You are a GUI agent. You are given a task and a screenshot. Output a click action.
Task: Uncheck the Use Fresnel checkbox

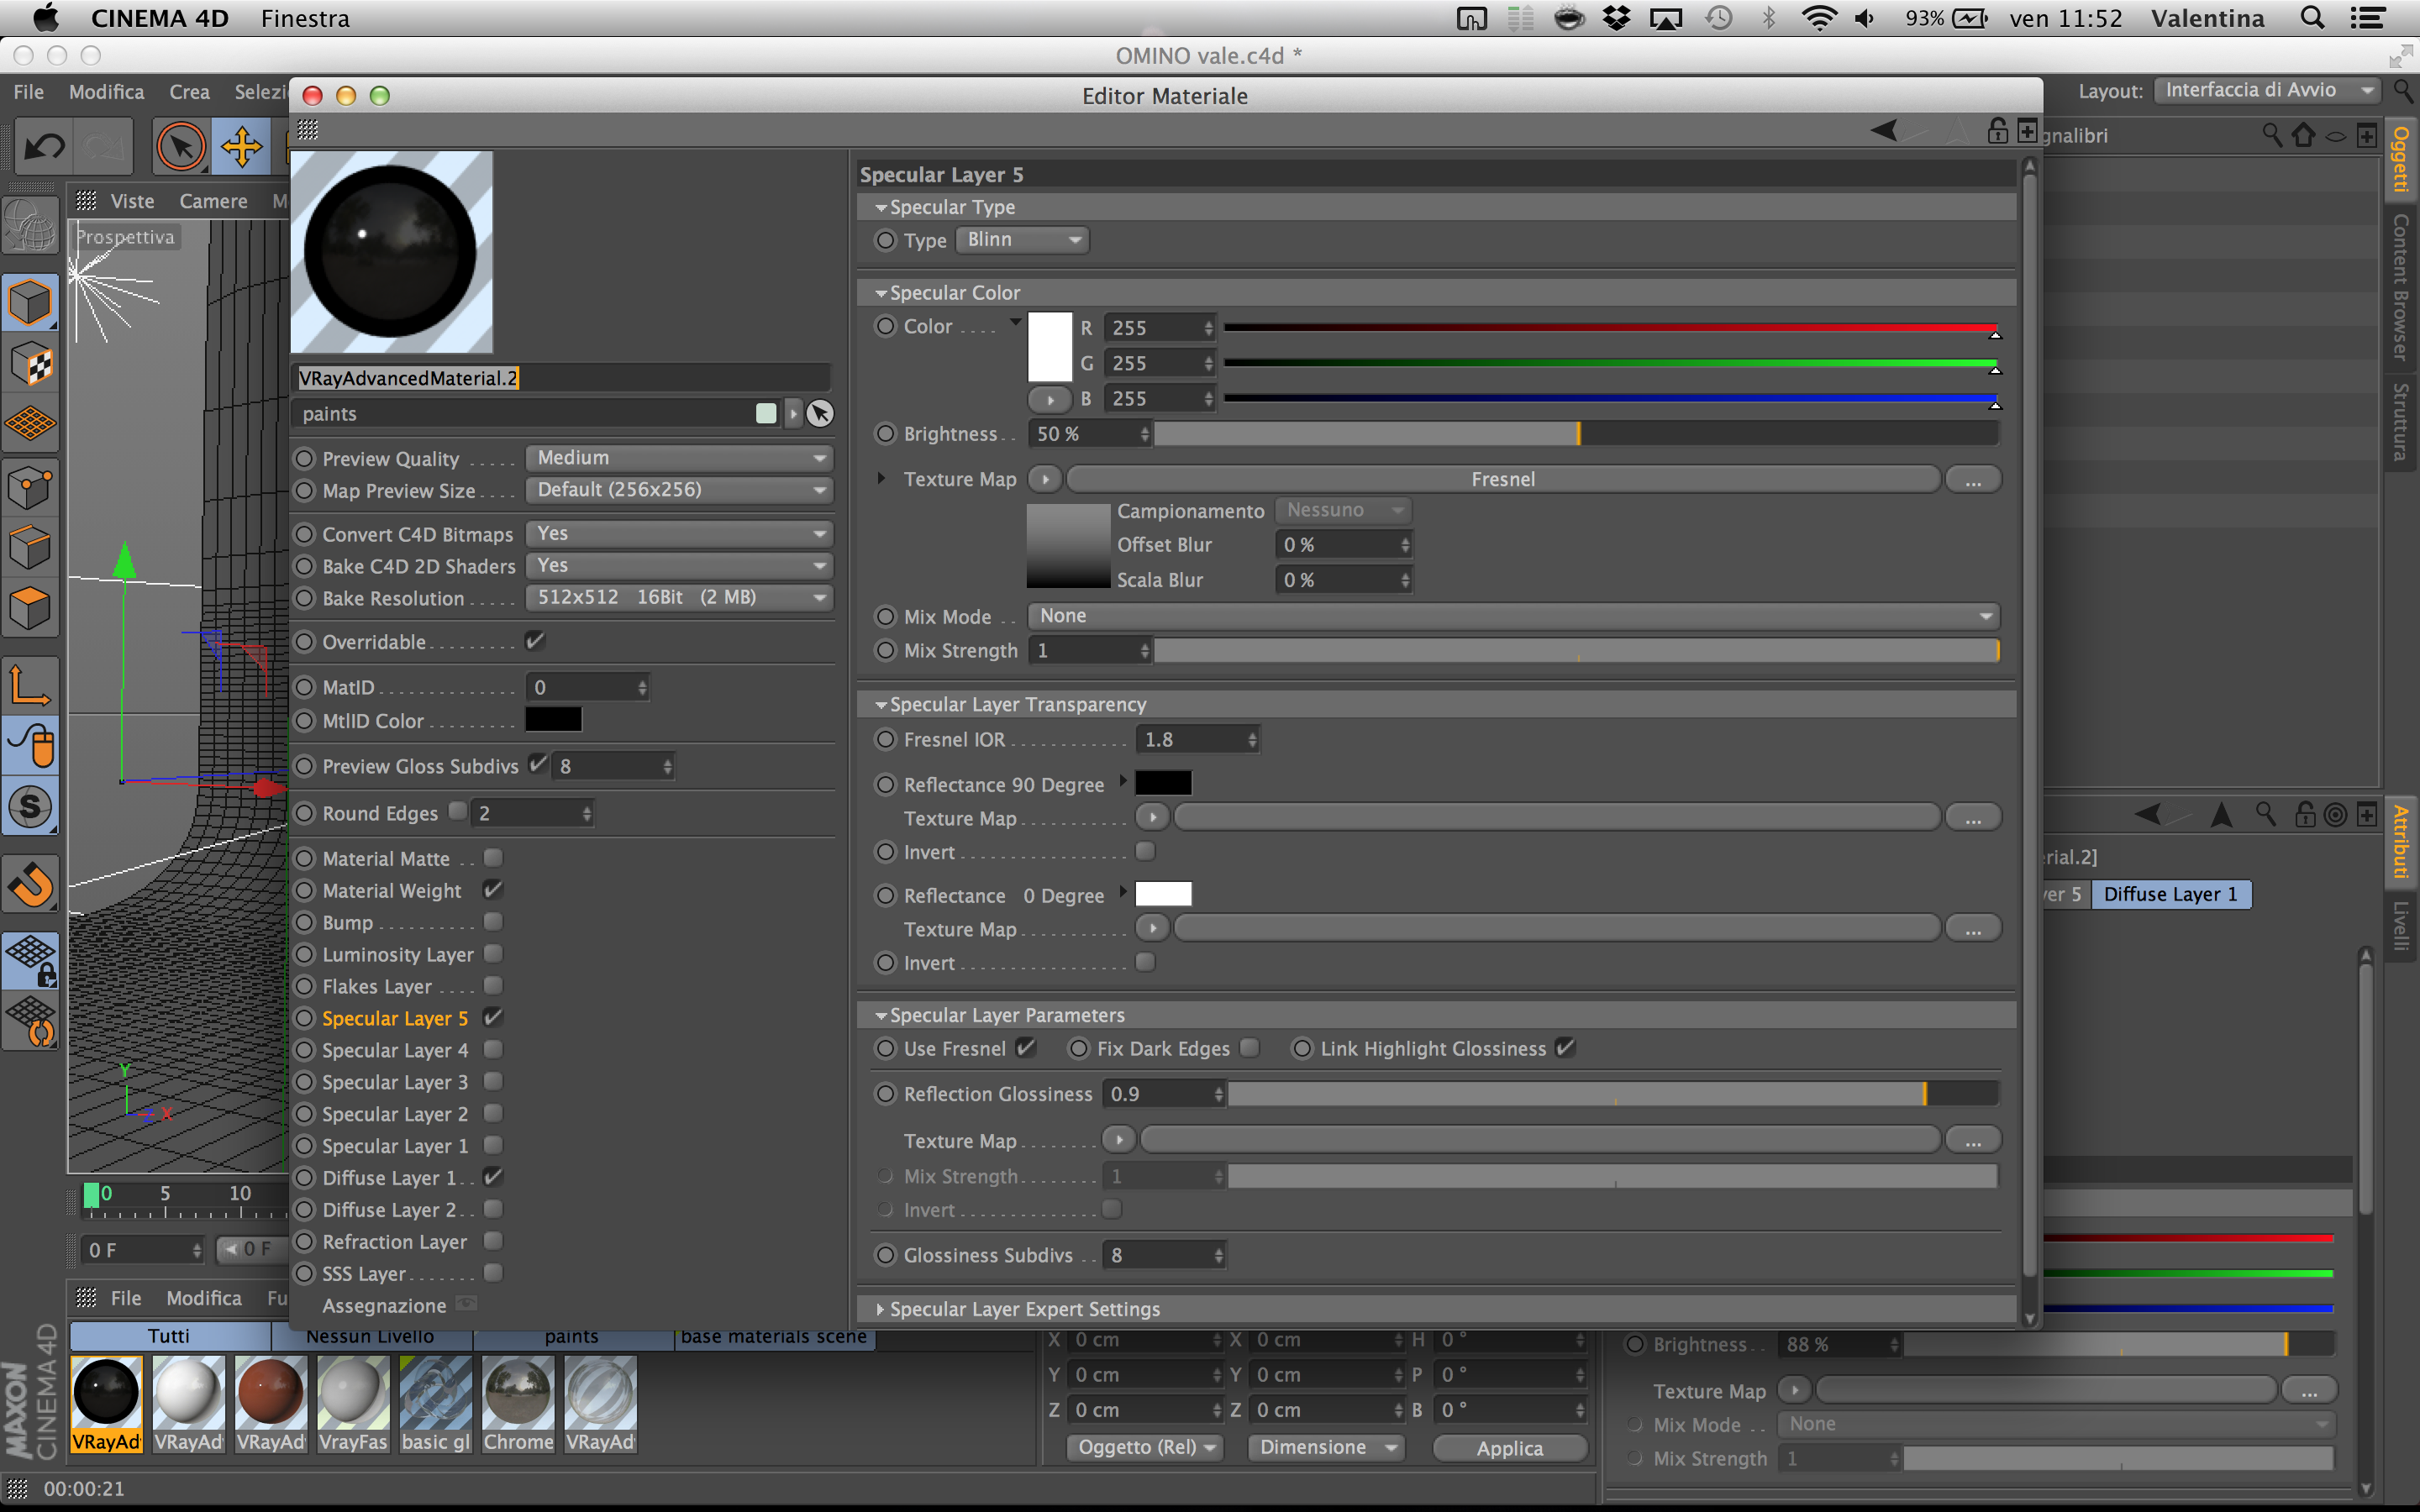[x=1026, y=1048]
